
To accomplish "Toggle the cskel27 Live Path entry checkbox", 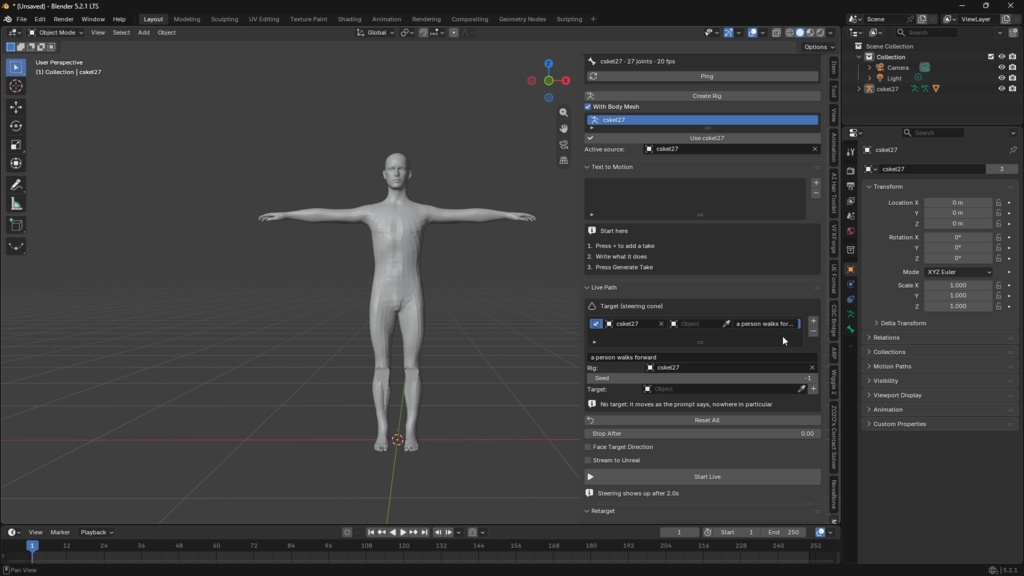I will 596,324.
